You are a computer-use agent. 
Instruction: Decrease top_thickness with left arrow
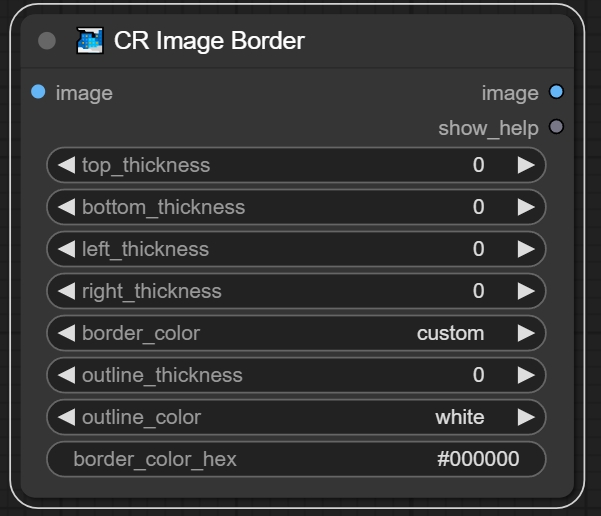(66, 165)
